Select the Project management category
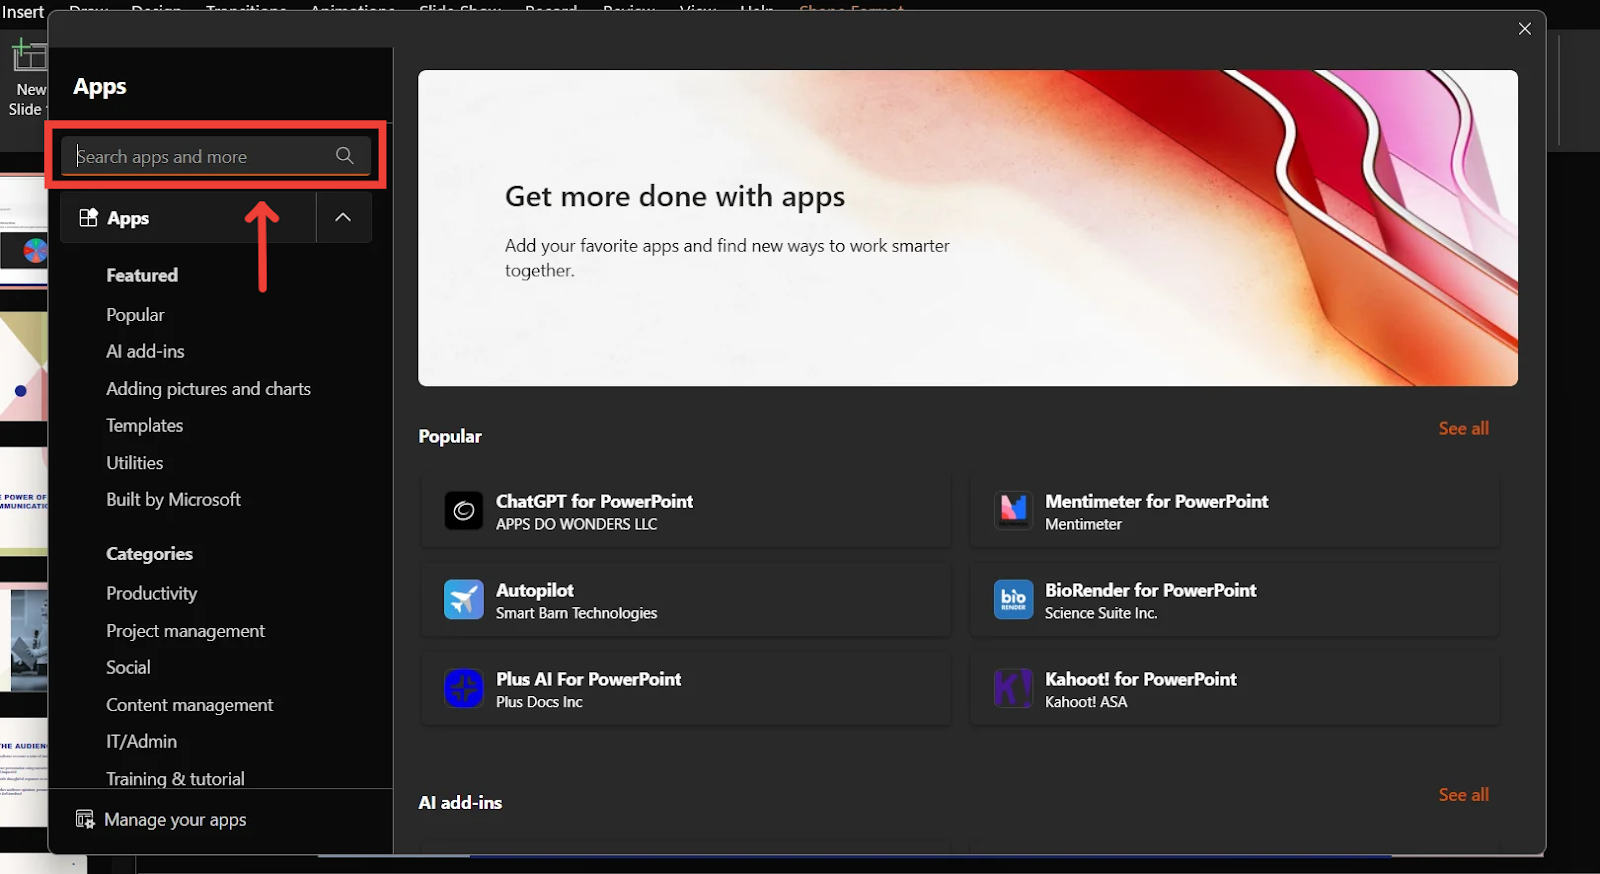 [185, 631]
